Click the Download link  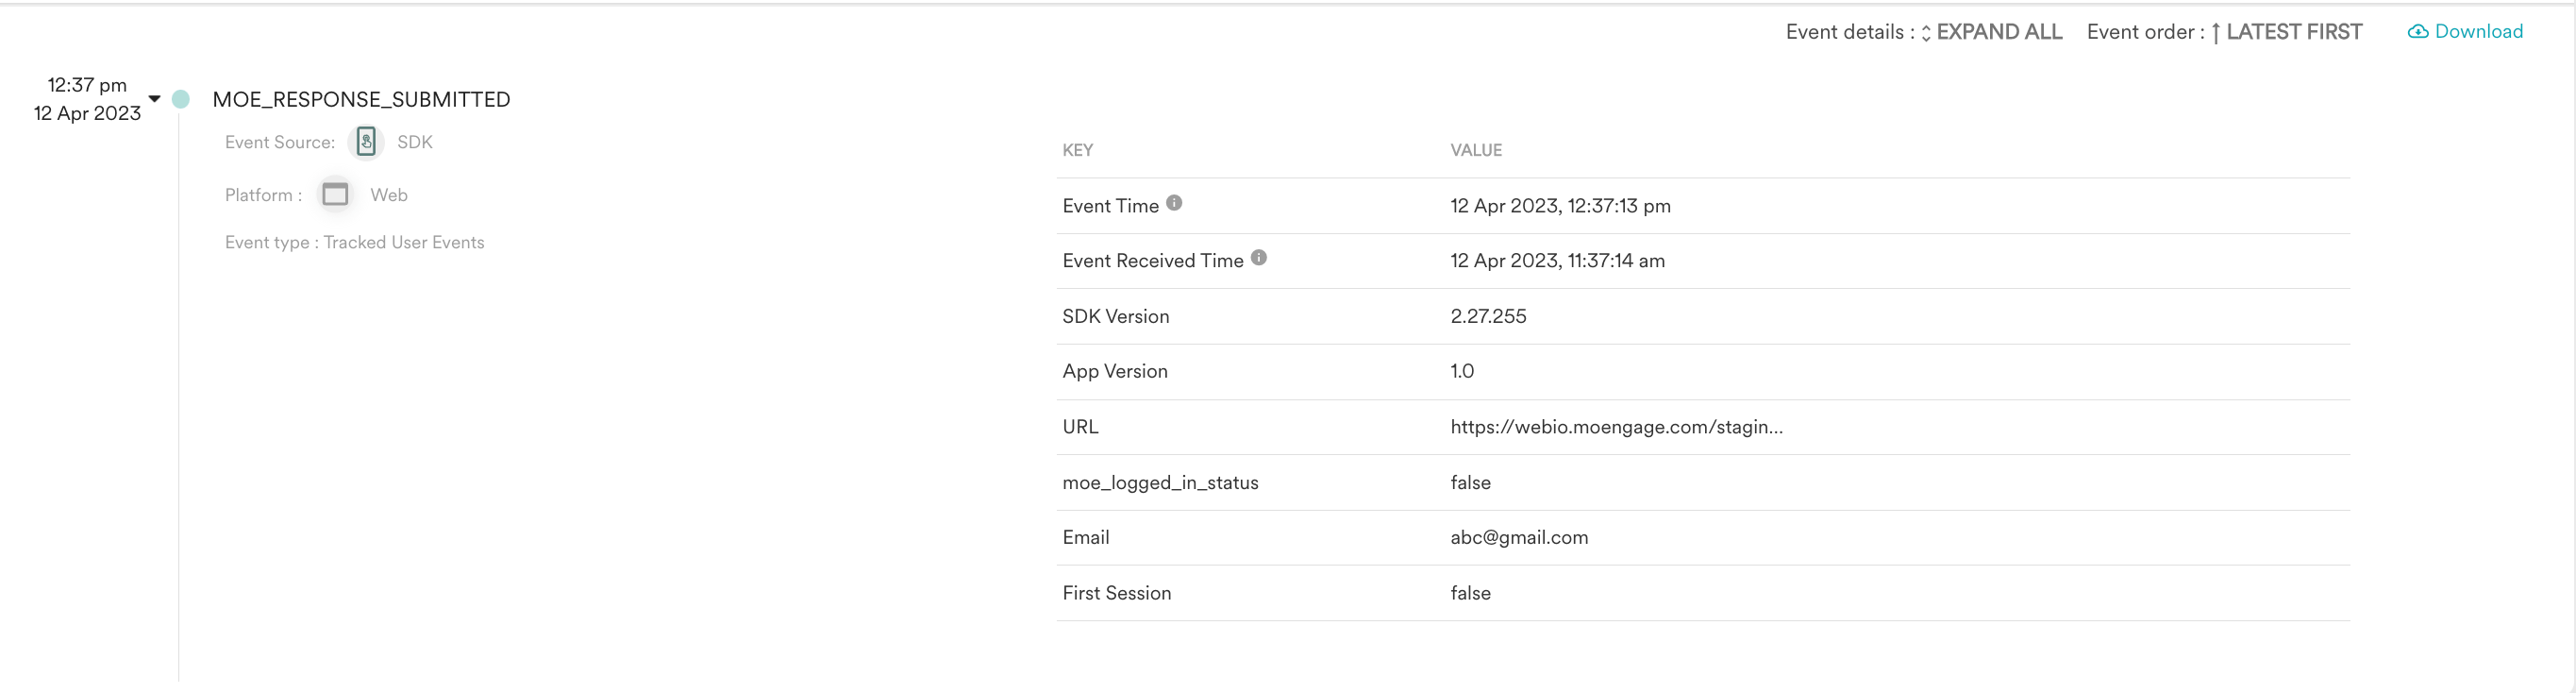(2478, 31)
